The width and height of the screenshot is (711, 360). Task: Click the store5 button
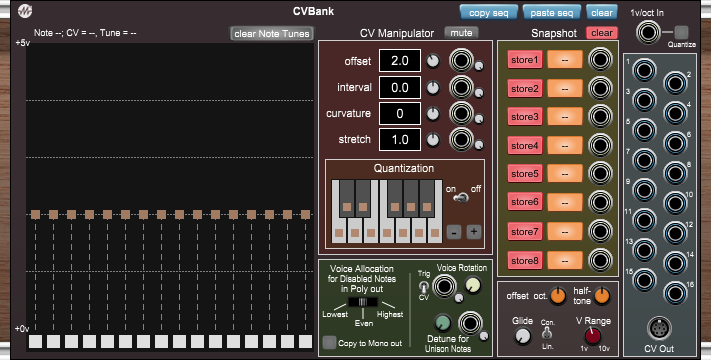pyautogui.click(x=525, y=174)
